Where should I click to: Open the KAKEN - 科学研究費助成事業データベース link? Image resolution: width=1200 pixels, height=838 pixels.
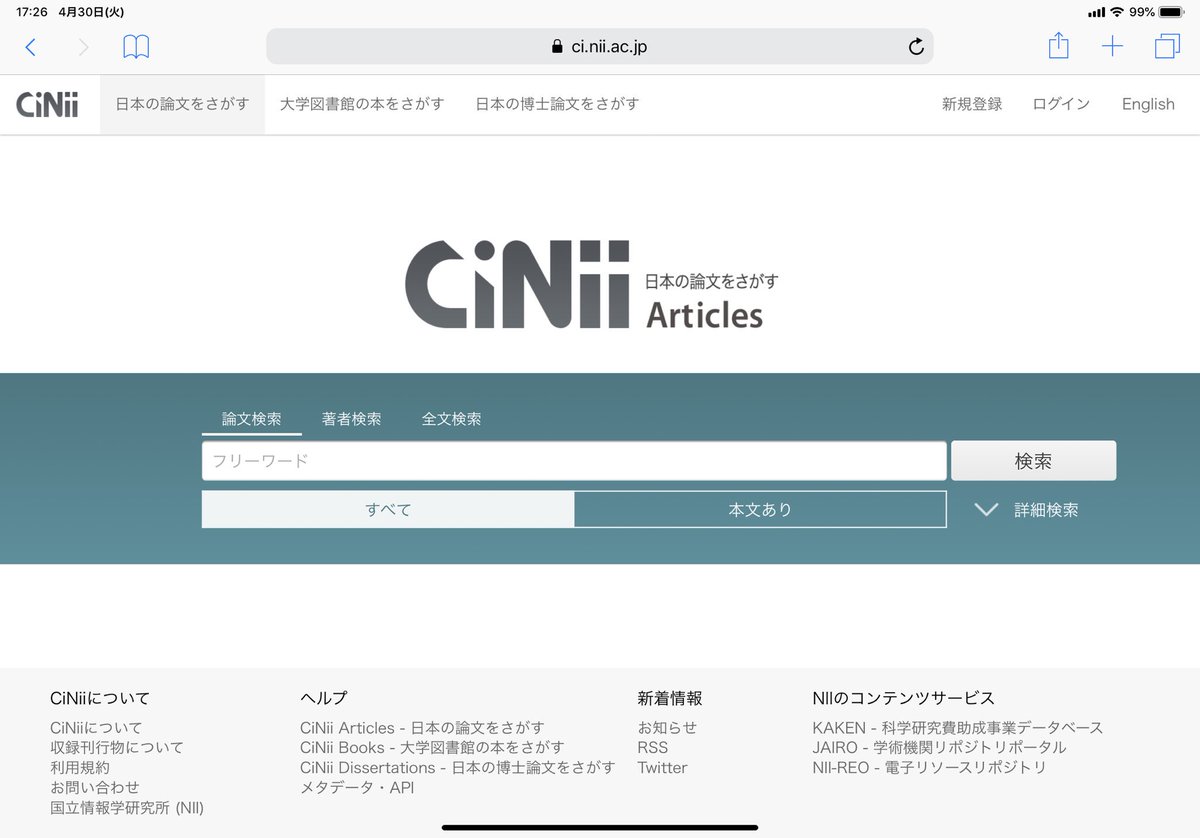(x=958, y=728)
